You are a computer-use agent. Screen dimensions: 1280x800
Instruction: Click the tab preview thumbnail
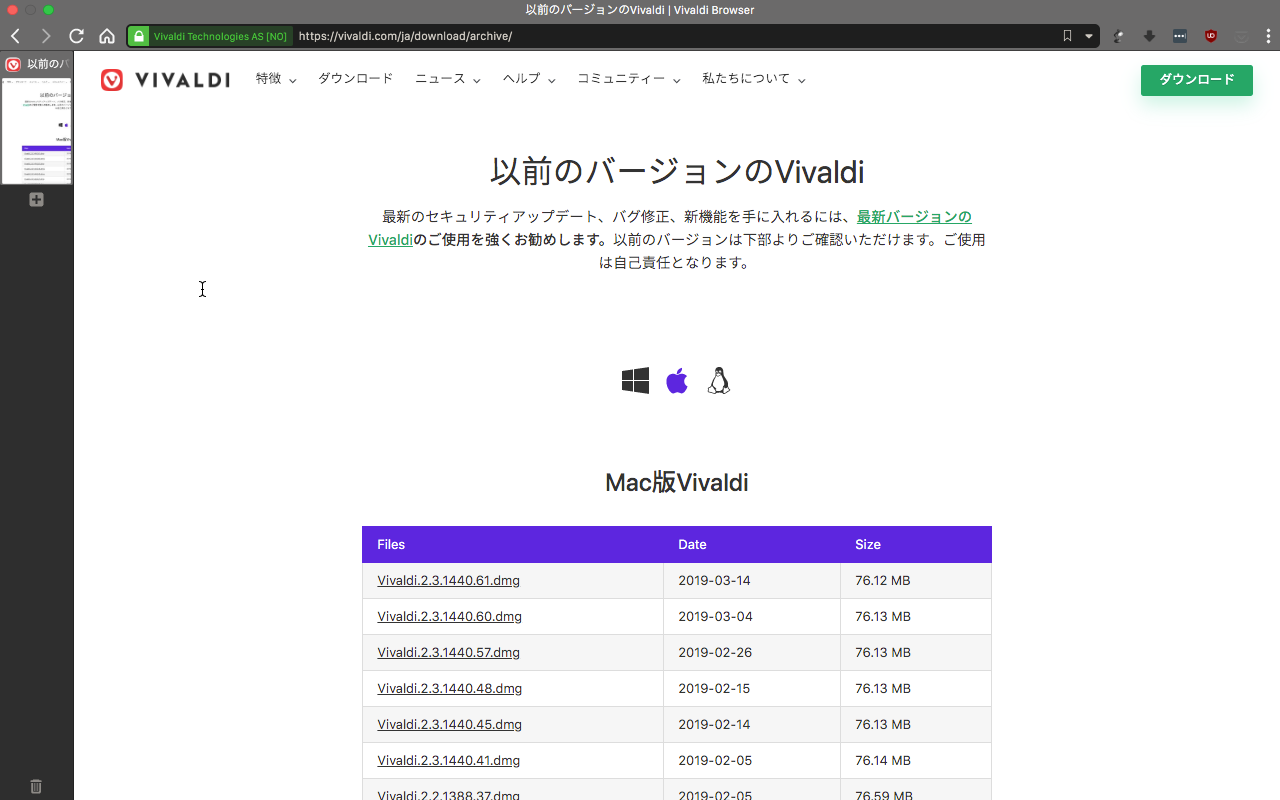click(x=37, y=130)
